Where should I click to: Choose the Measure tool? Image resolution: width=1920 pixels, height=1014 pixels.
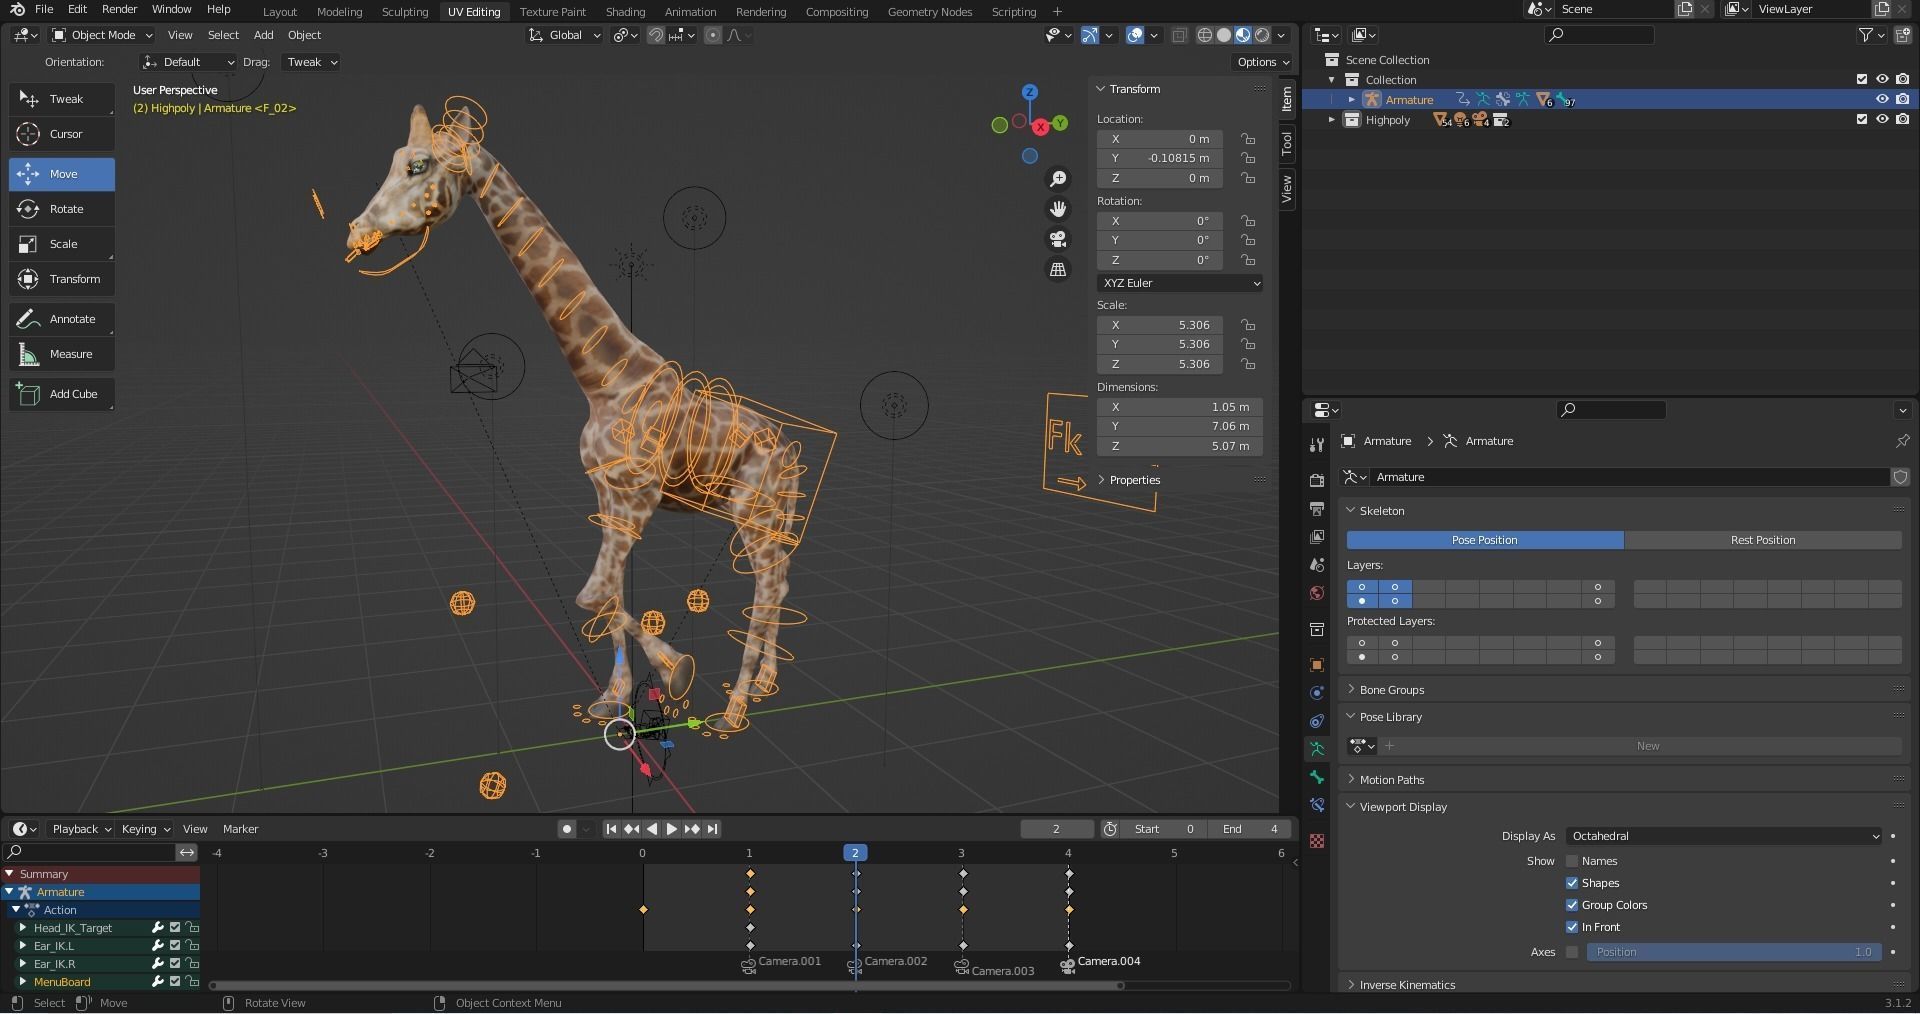[x=62, y=354]
